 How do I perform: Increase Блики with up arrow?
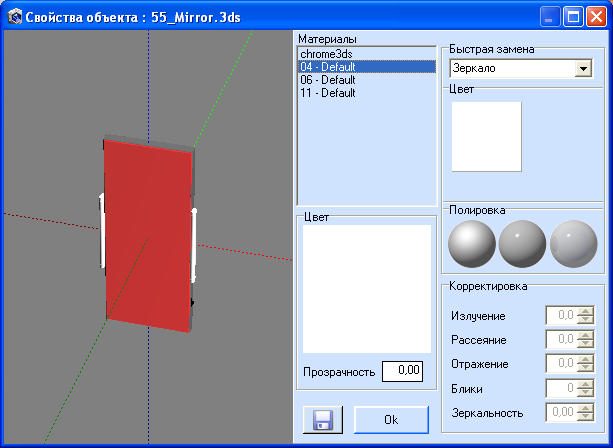point(585,384)
